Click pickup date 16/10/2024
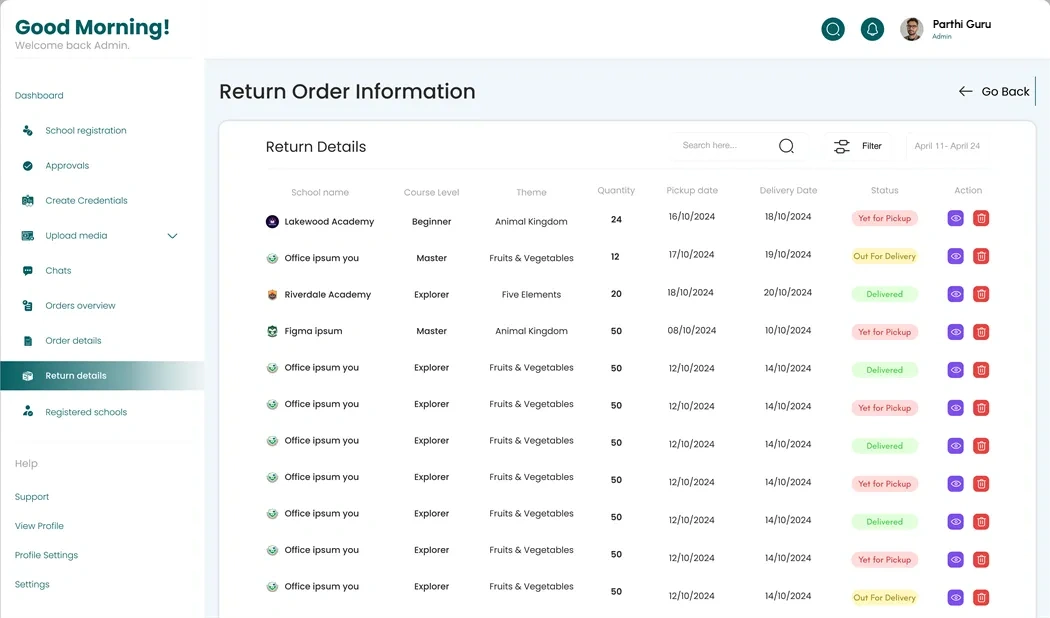The width and height of the screenshot is (1050, 618). click(692, 216)
